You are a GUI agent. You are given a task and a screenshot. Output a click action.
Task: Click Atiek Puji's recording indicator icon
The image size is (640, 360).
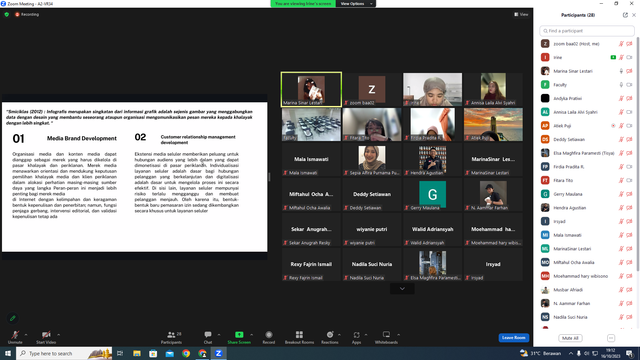click(x=613, y=126)
